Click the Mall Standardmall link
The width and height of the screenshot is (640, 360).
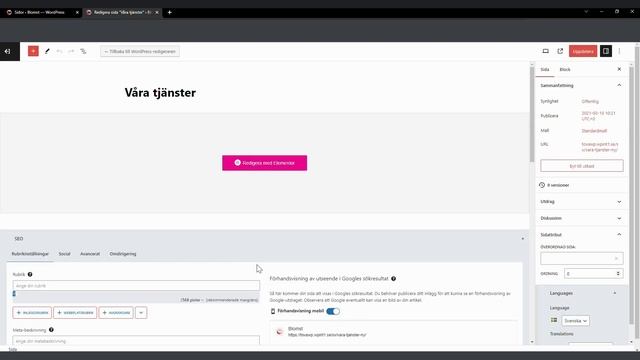tap(594, 131)
